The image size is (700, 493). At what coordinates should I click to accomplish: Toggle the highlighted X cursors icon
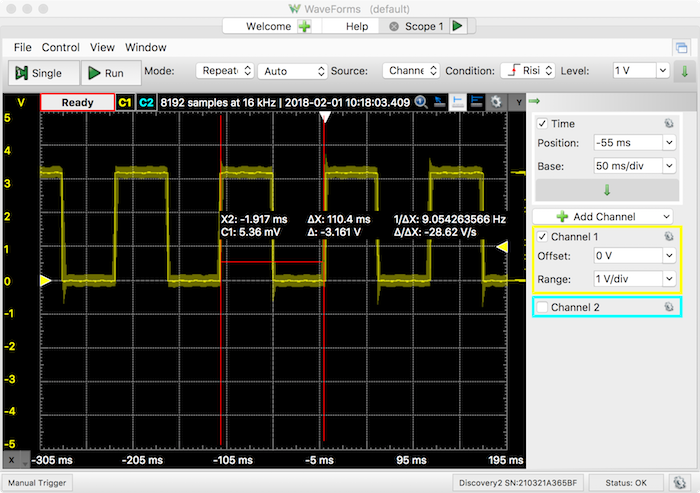458,102
